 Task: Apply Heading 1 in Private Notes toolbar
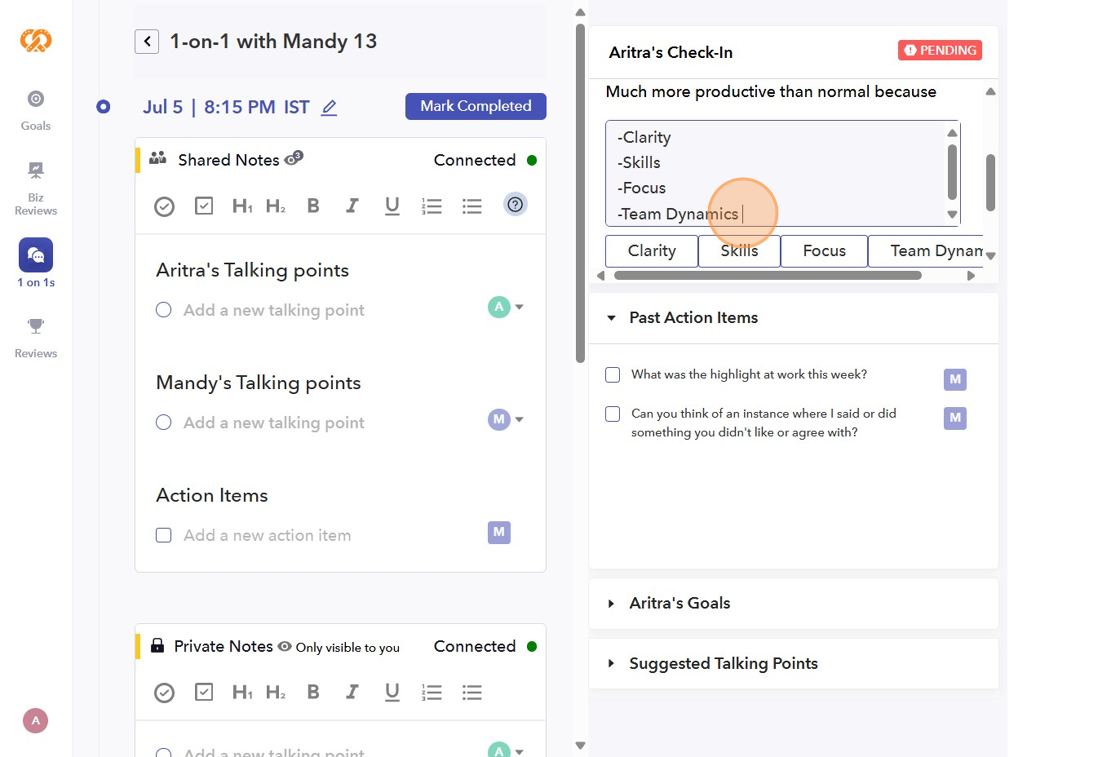242,692
